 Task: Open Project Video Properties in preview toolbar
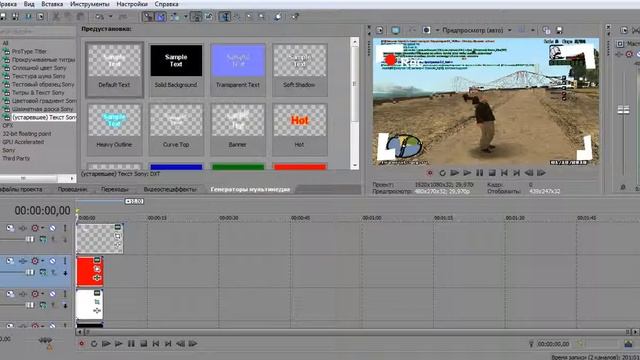click(x=380, y=30)
